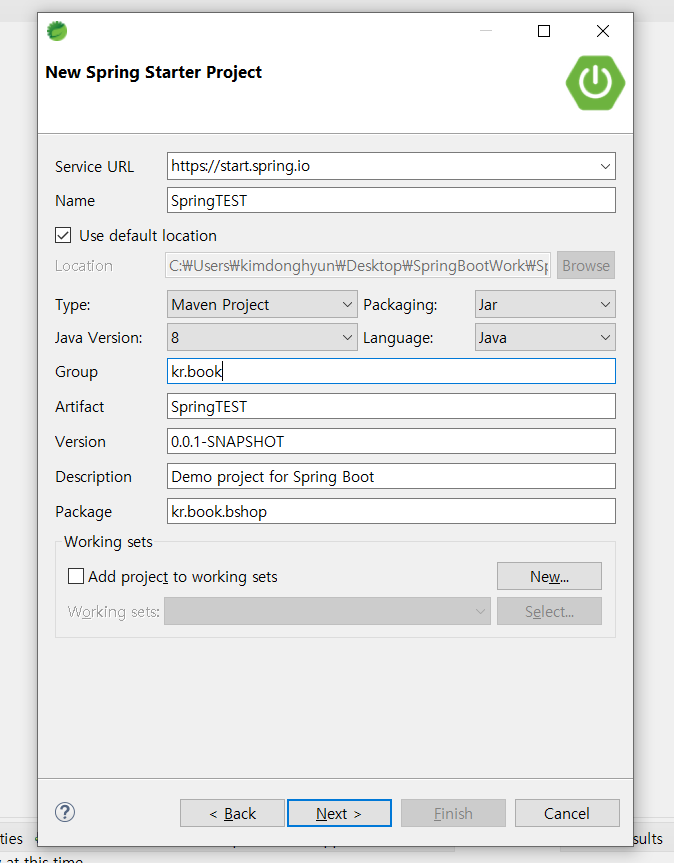Open the Service URL dropdown
674x863 pixels.
(605, 166)
